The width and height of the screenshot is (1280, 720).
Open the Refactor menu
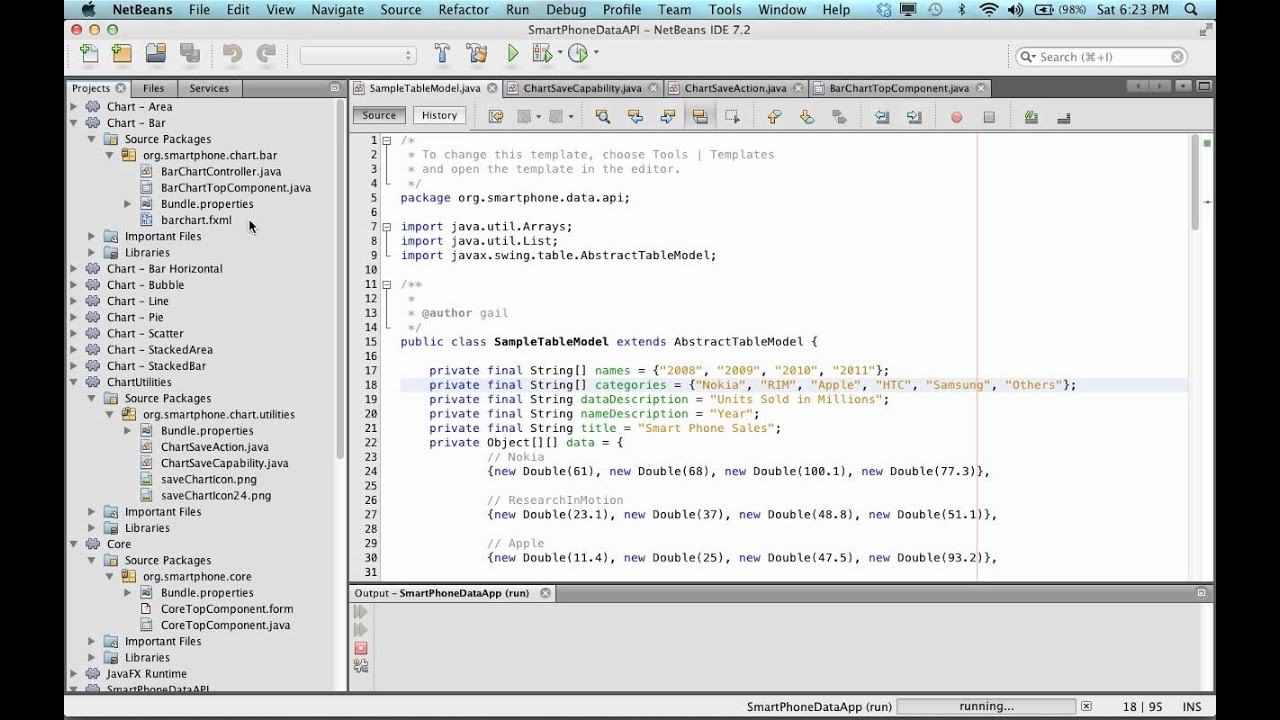point(464,10)
